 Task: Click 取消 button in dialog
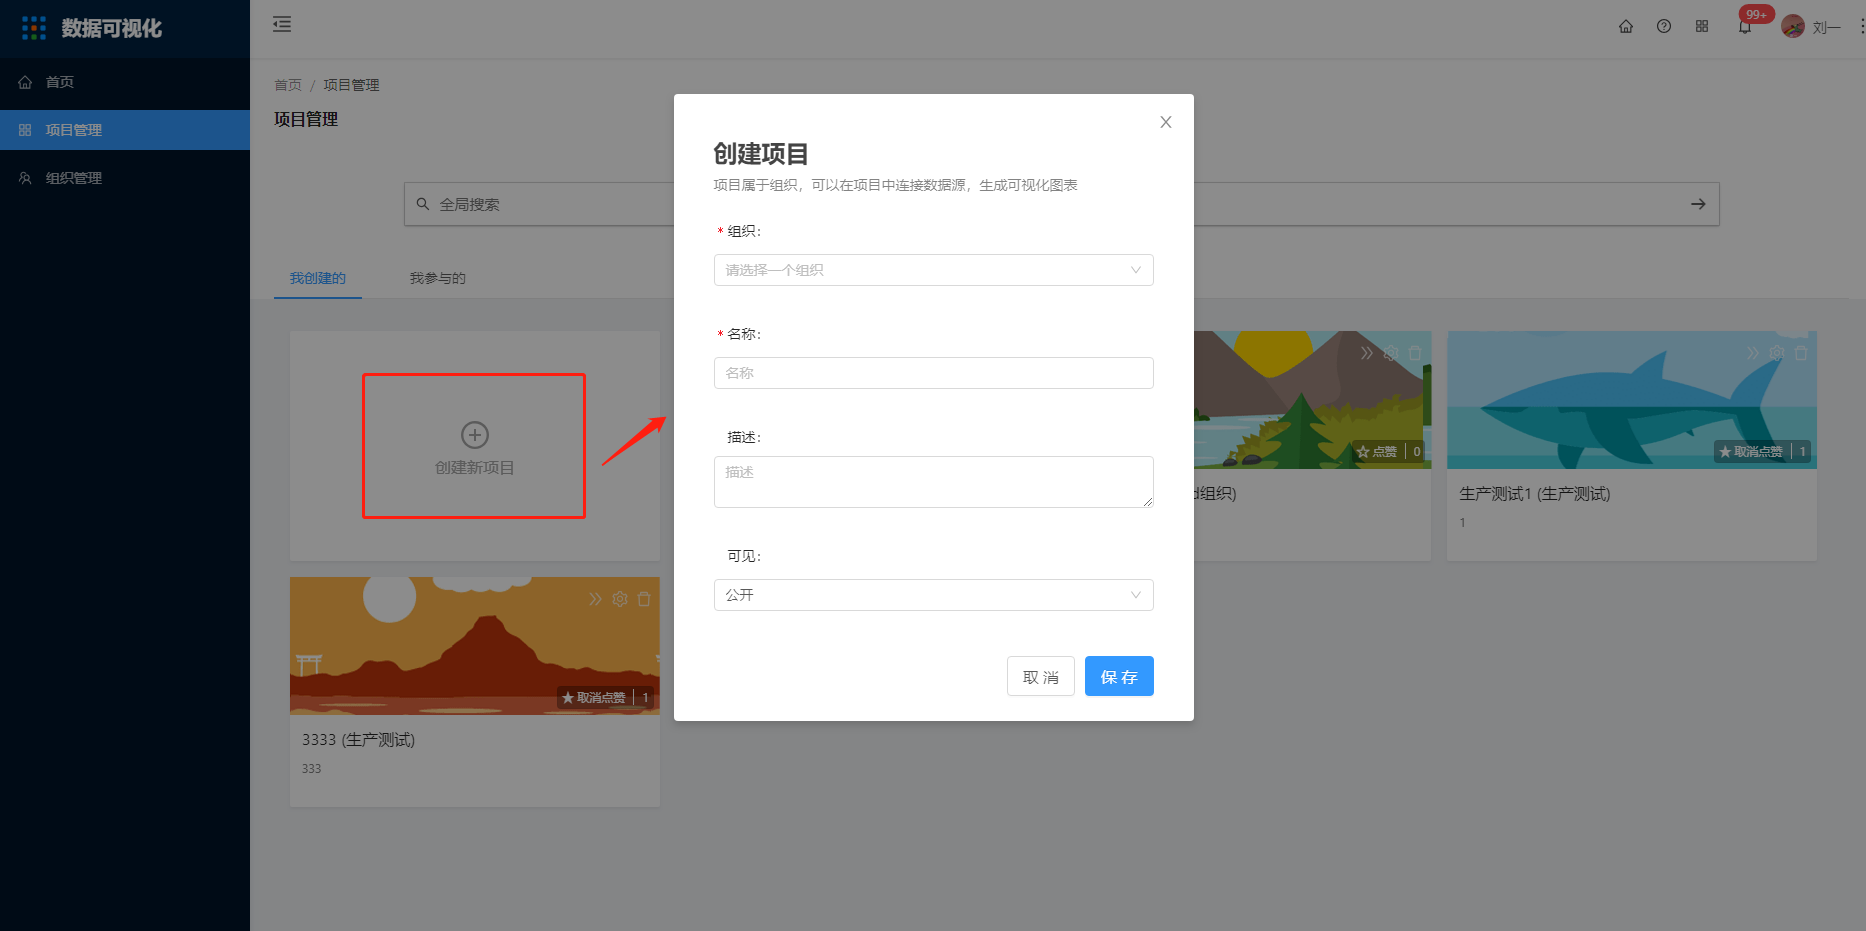click(x=1041, y=676)
